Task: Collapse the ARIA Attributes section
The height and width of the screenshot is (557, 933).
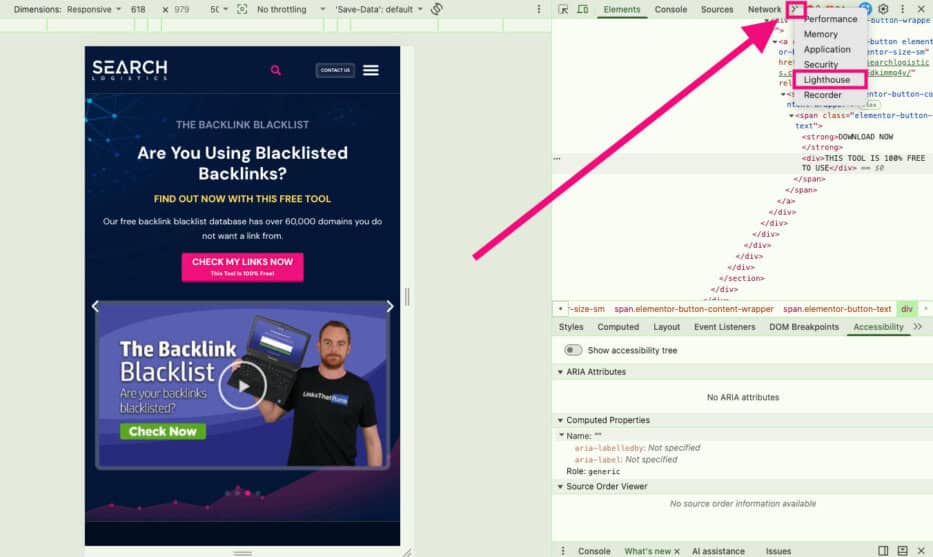Action: [x=560, y=372]
